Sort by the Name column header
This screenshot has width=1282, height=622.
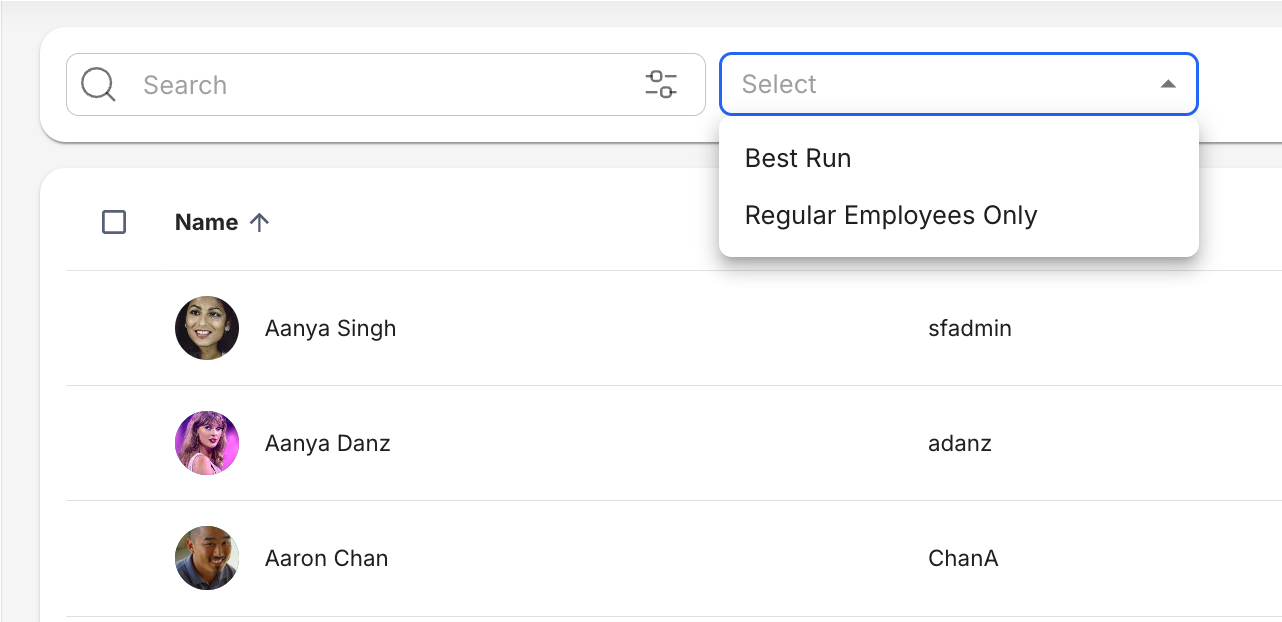(x=206, y=222)
